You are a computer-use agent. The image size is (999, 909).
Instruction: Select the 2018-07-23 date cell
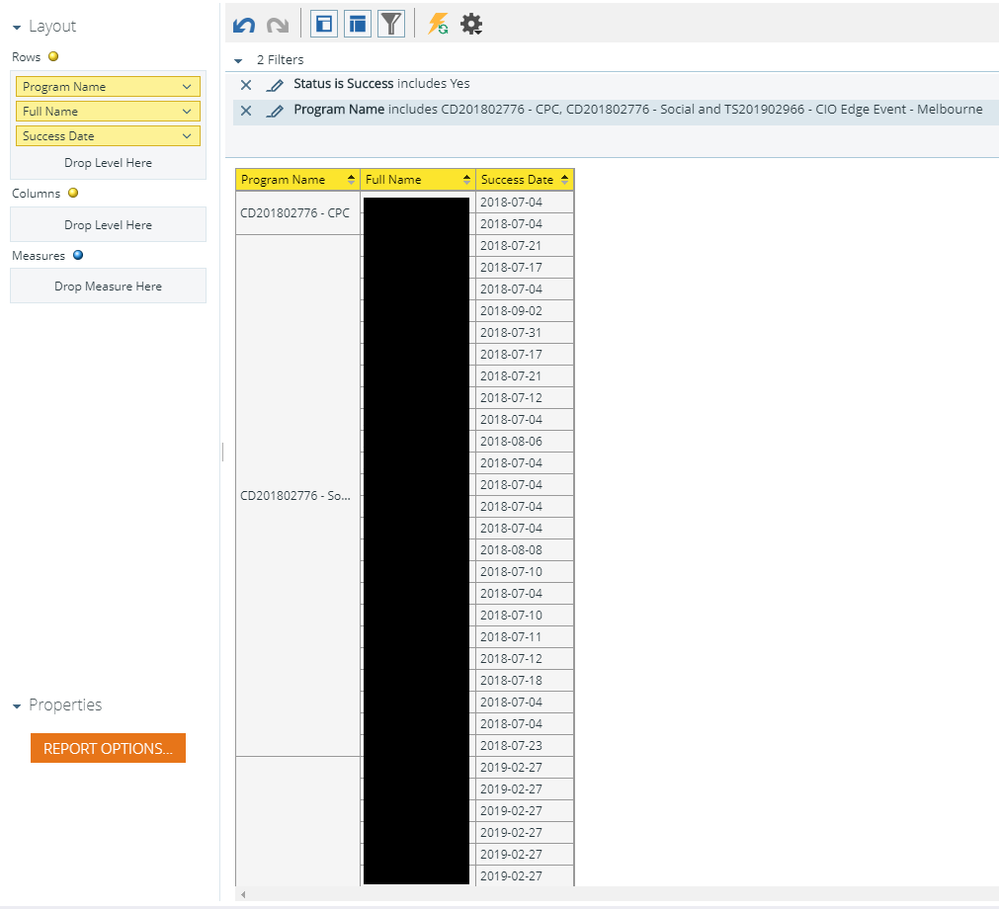(x=525, y=745)
